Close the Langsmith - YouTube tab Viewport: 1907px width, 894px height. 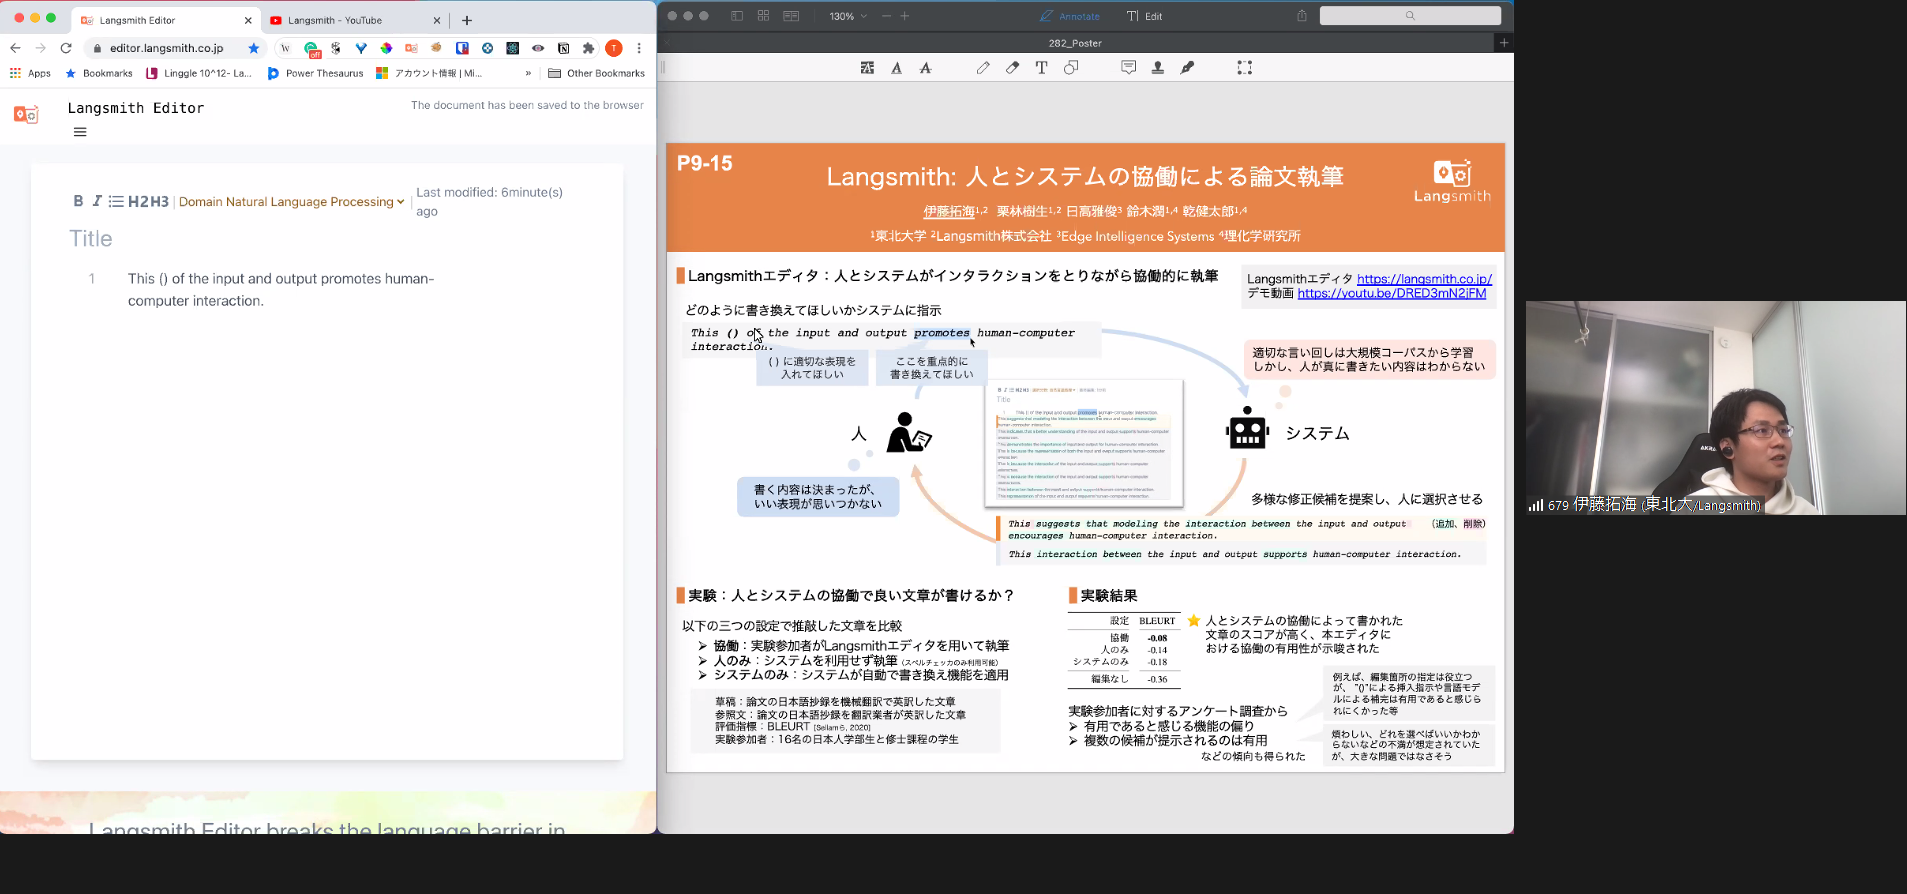pos(436,20)
